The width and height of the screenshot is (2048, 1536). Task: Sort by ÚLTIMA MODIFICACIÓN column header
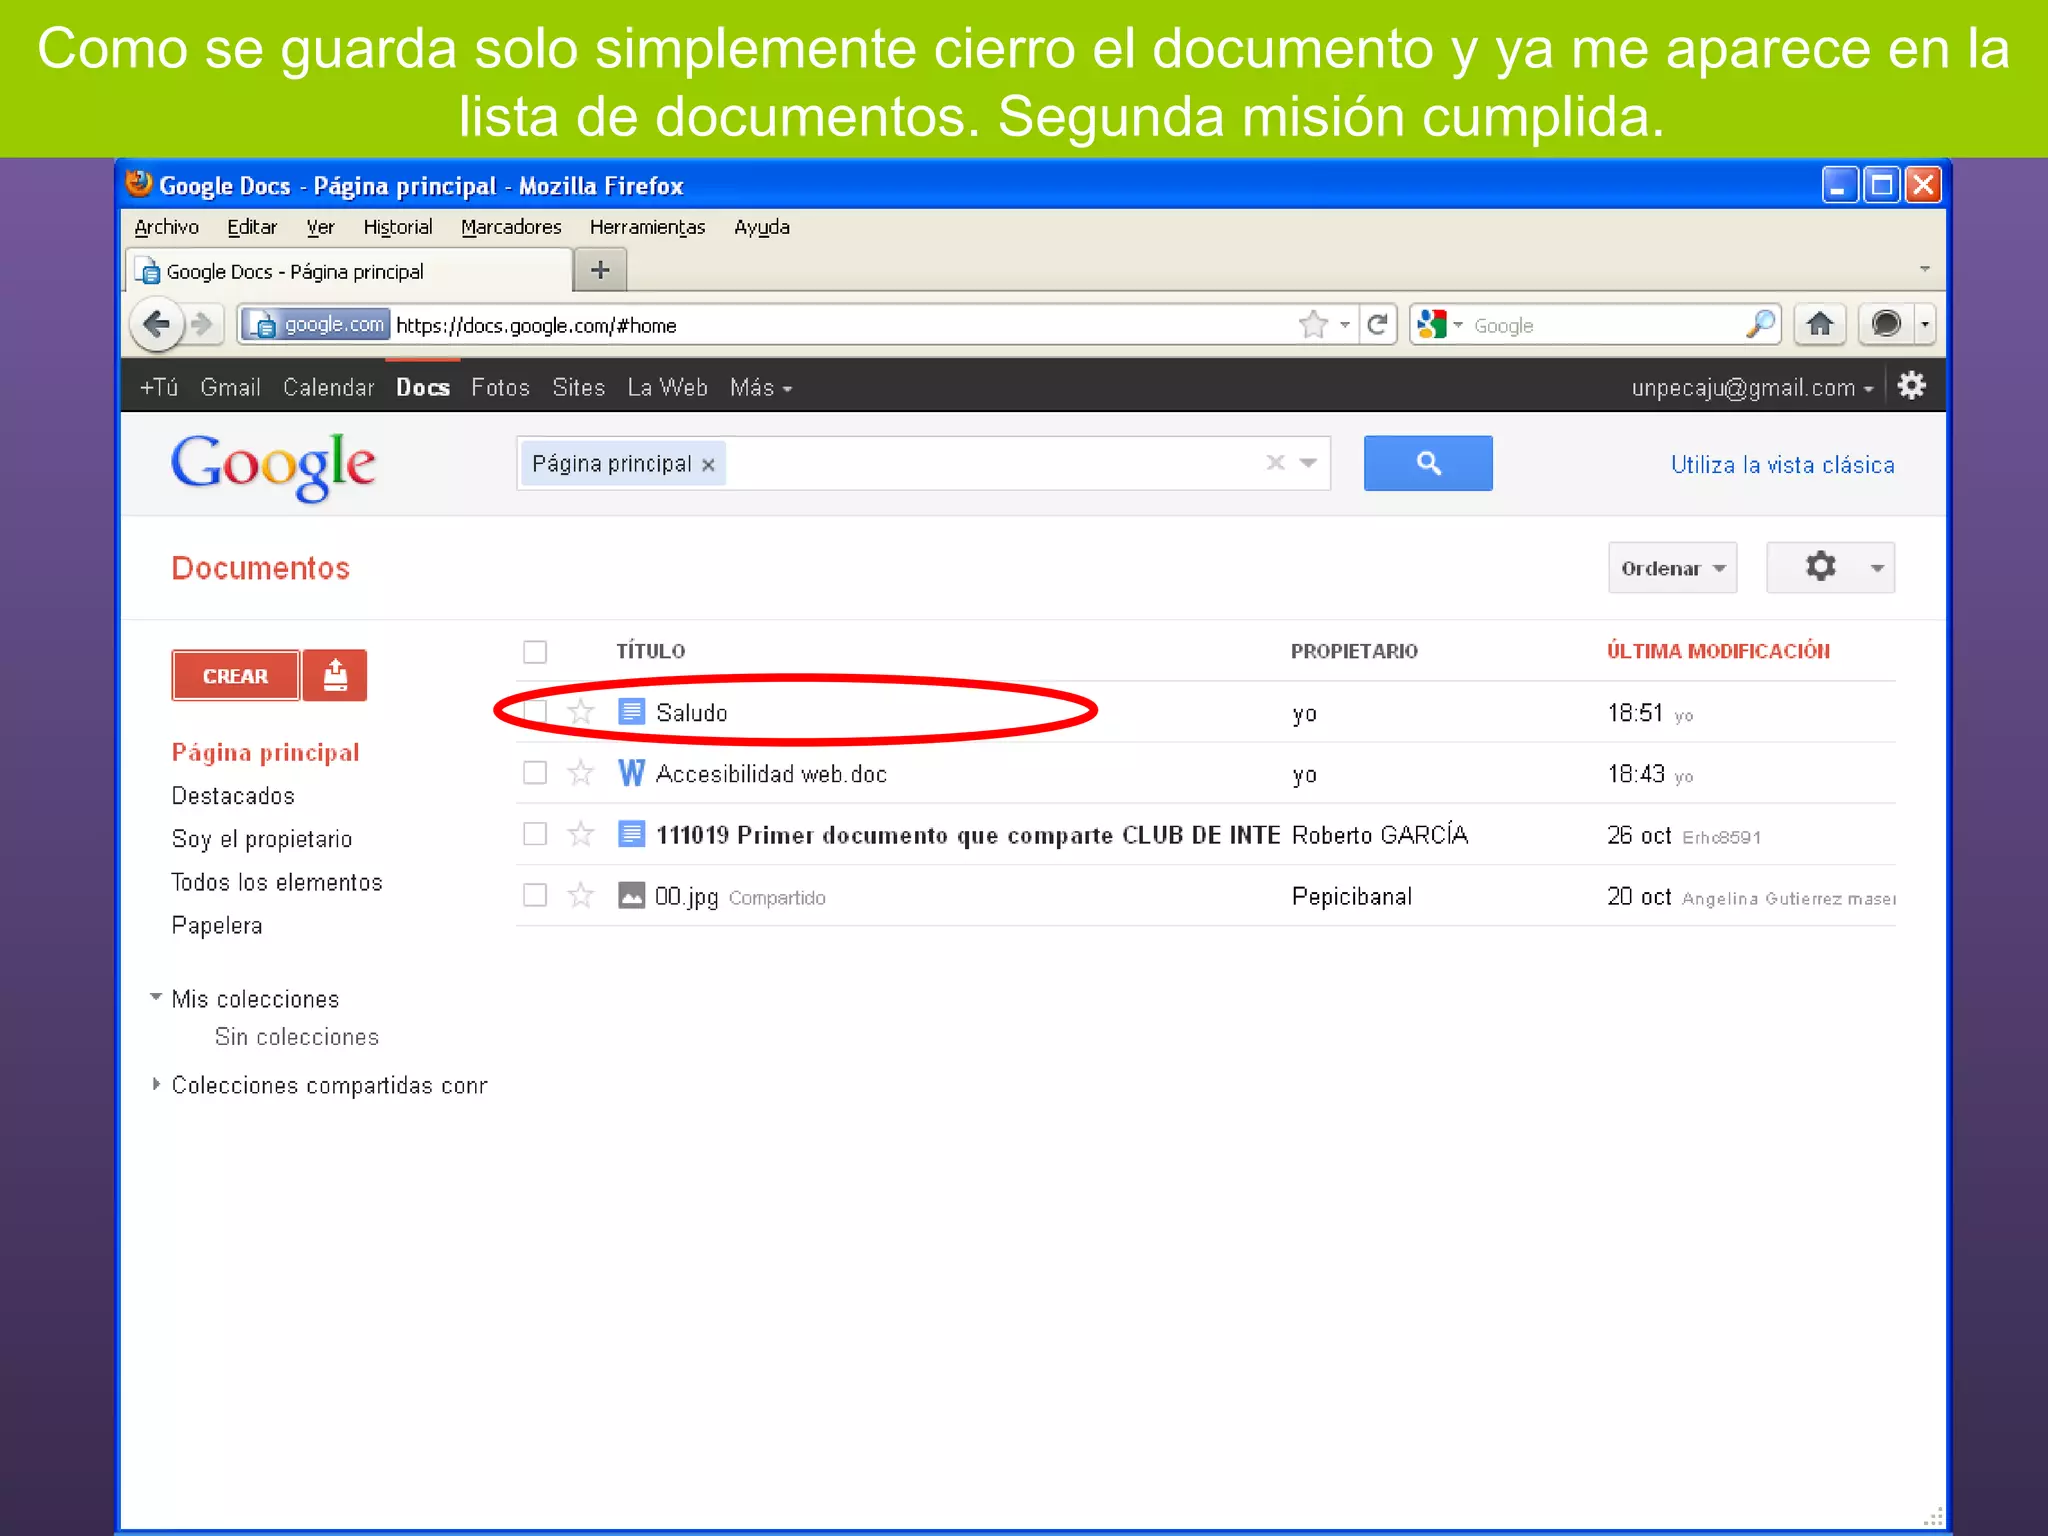pyautogui.click(x=1718, y=651)
